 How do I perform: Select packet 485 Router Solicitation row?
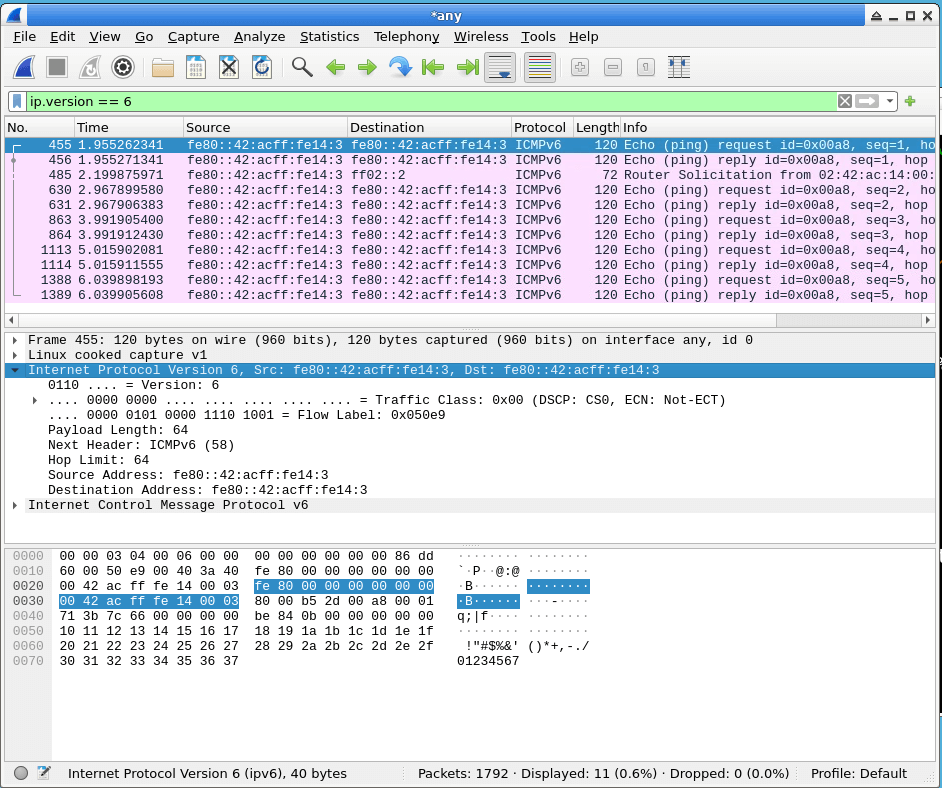pos(470,175)
